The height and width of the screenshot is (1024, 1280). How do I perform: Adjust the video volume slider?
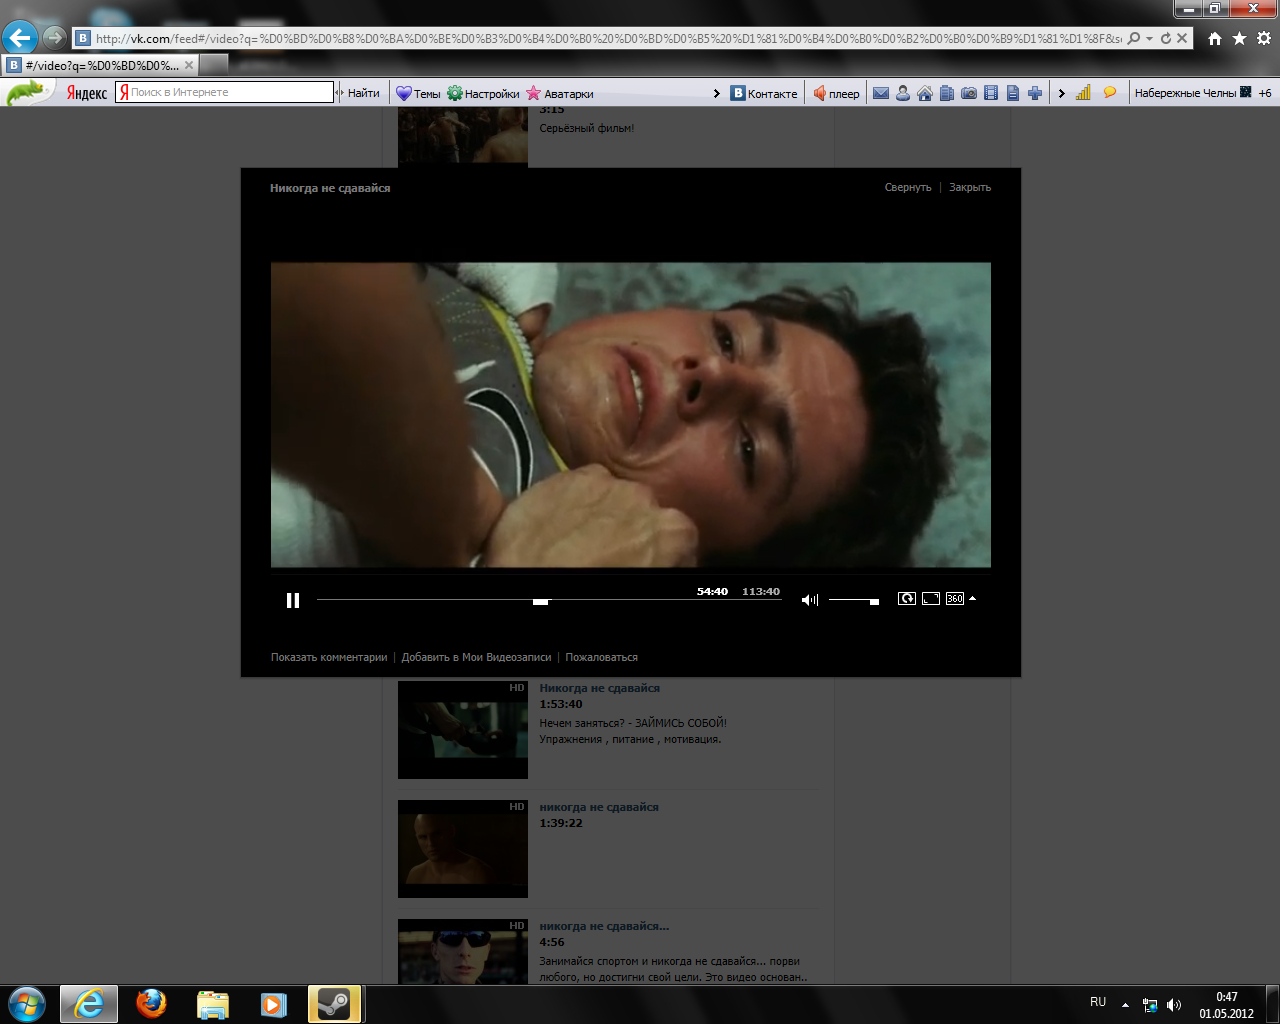[854, 600]
